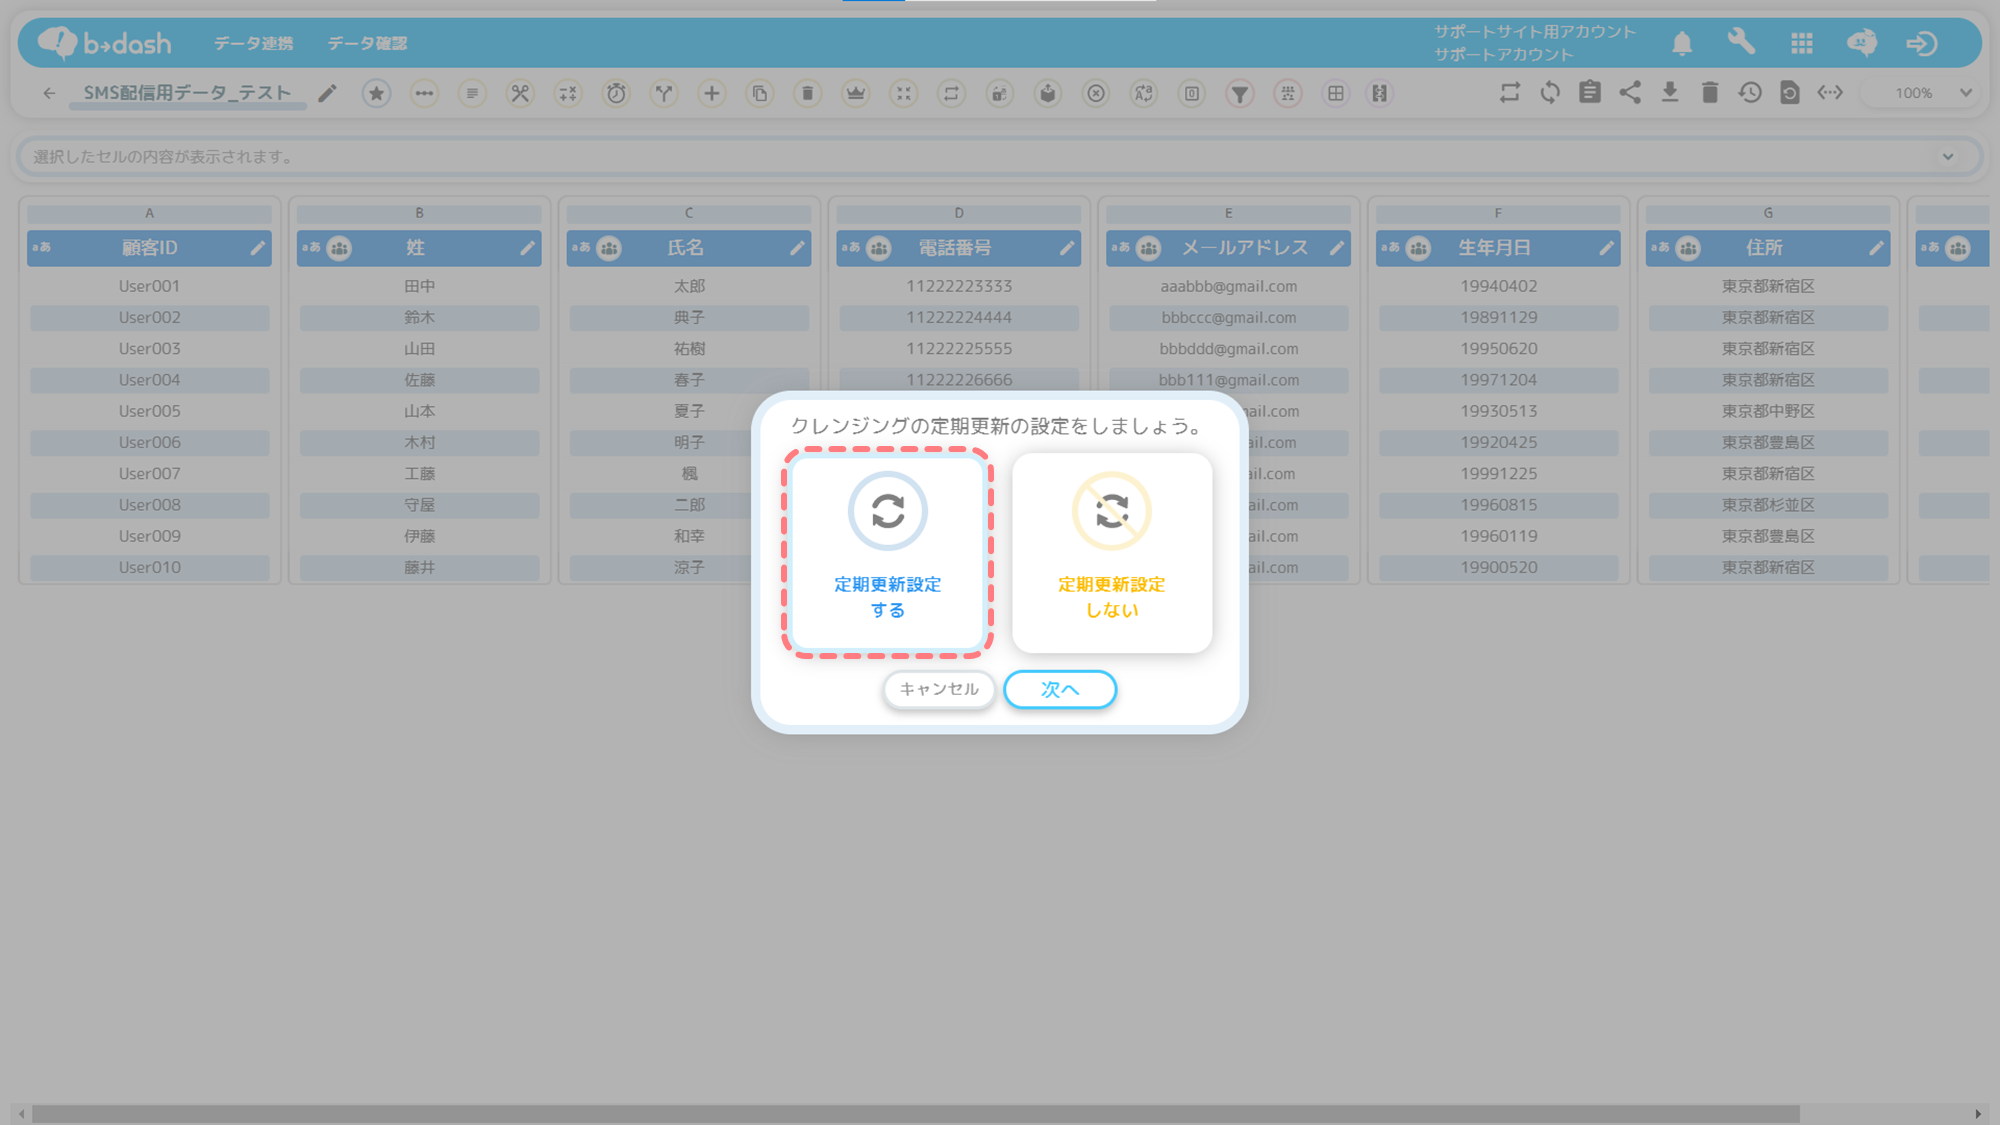Screen dimensions: 2000x1125
Task: Select 定期更新設定する option card
Action: (x=887, y=552)
